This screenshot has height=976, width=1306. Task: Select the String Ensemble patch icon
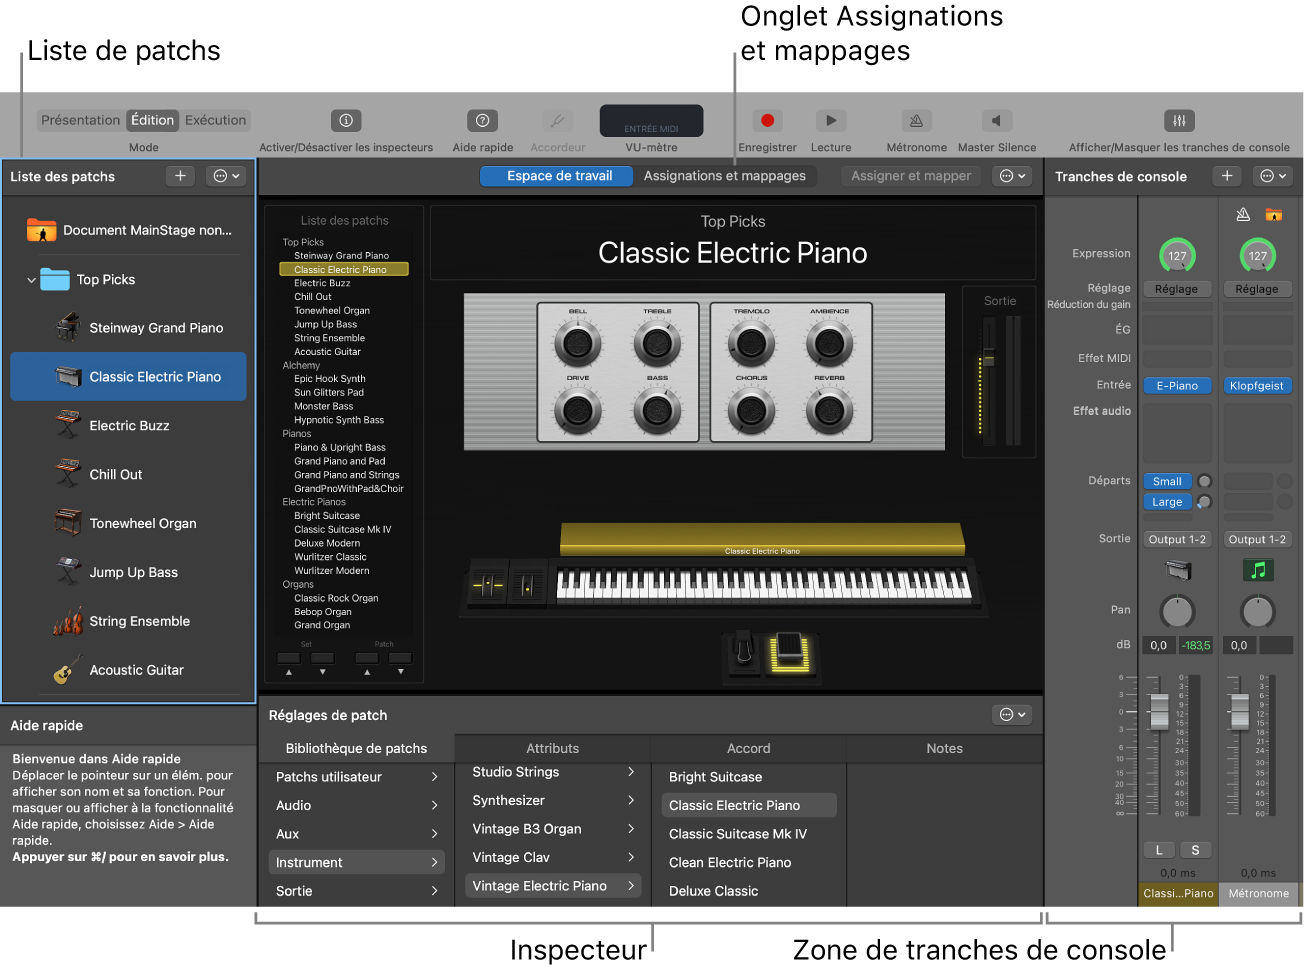[68, 621]
